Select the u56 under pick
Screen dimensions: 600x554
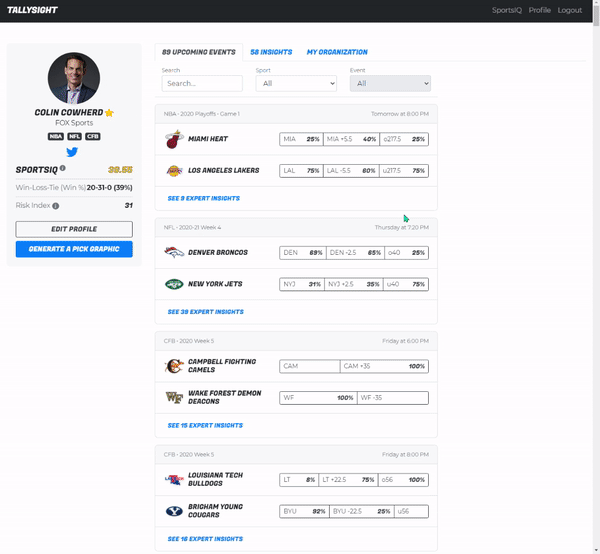pos(411,511)
